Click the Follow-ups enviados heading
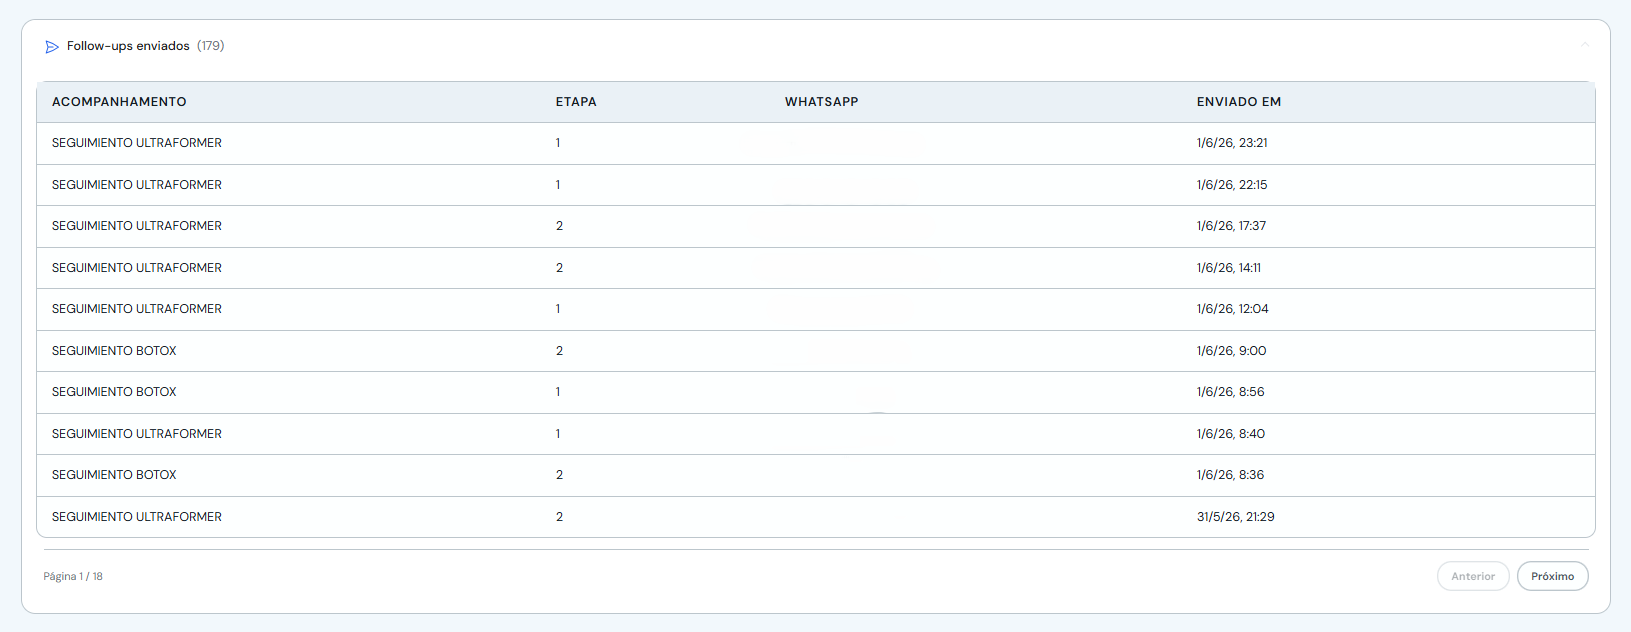Image resolution: width=1631 pixels, height=632 pixels. pyautogui.click(x=128, y=46)
